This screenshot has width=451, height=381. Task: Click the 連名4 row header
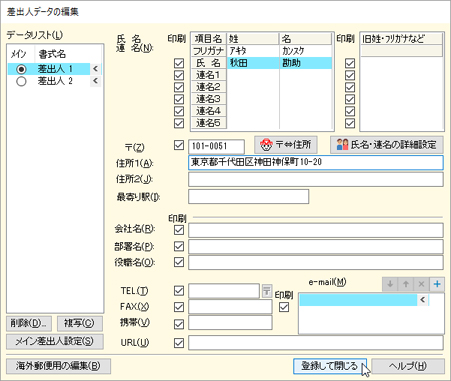click(209, 111)
